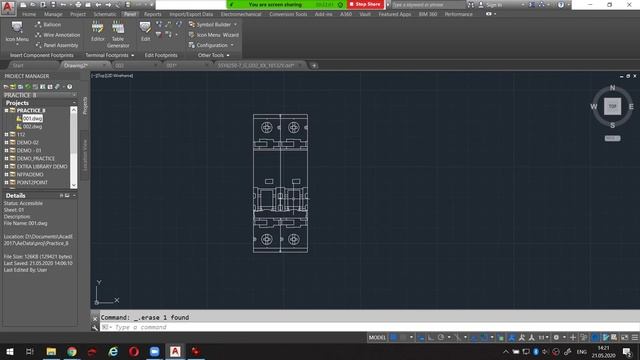
Task: Expand the PRACTICE_8 project tree node
Action: [x=7, y=111]
